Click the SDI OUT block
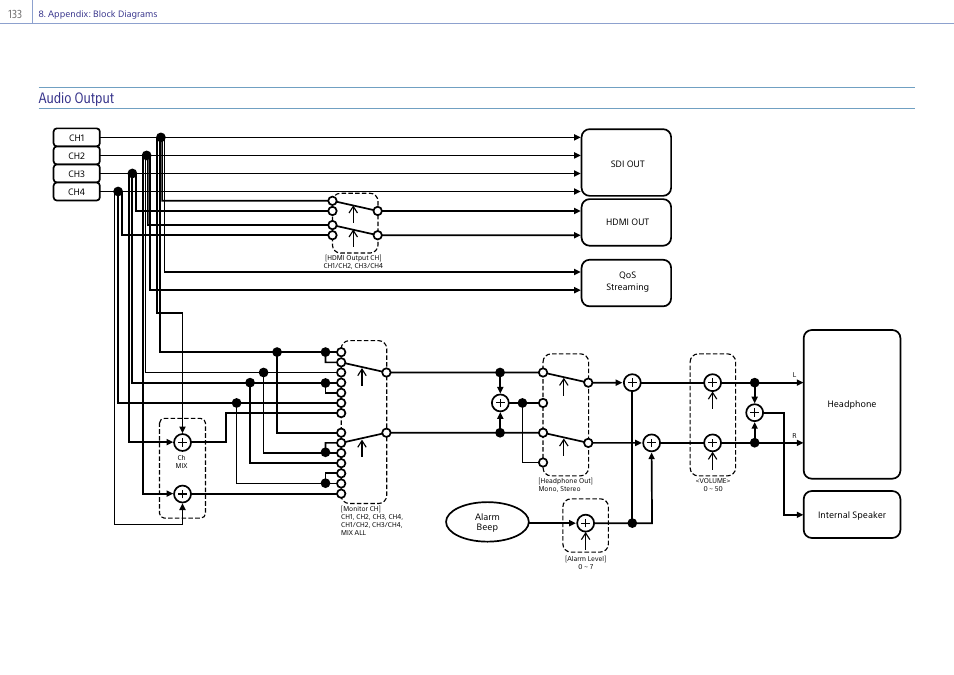Screen dimensions: 954x675 (627, 163)
